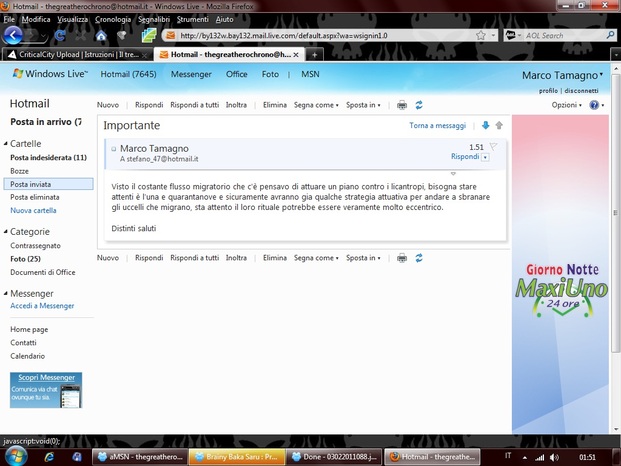The image size is (621, 466).
Task: Click the browser address bar
Action: (x=325, y=36)
